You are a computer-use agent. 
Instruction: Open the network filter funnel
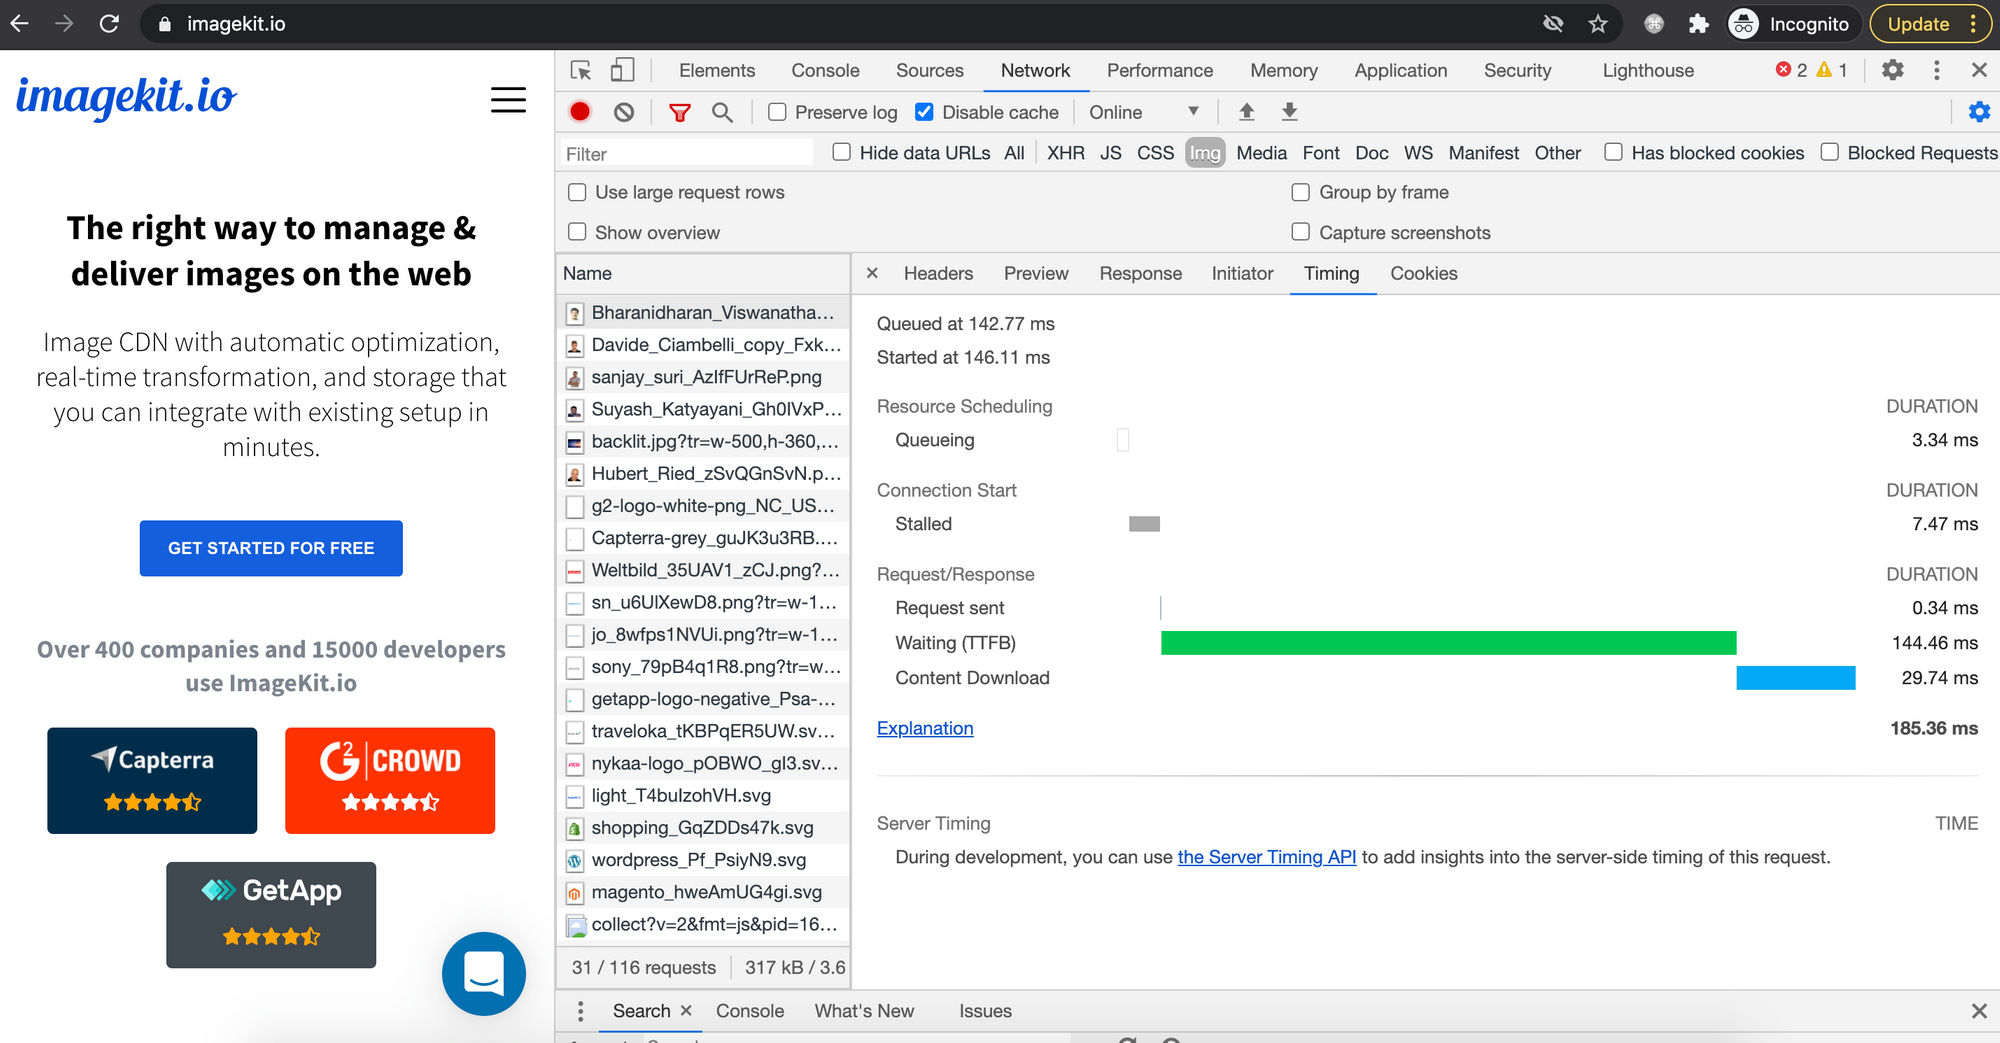(679, 112)
